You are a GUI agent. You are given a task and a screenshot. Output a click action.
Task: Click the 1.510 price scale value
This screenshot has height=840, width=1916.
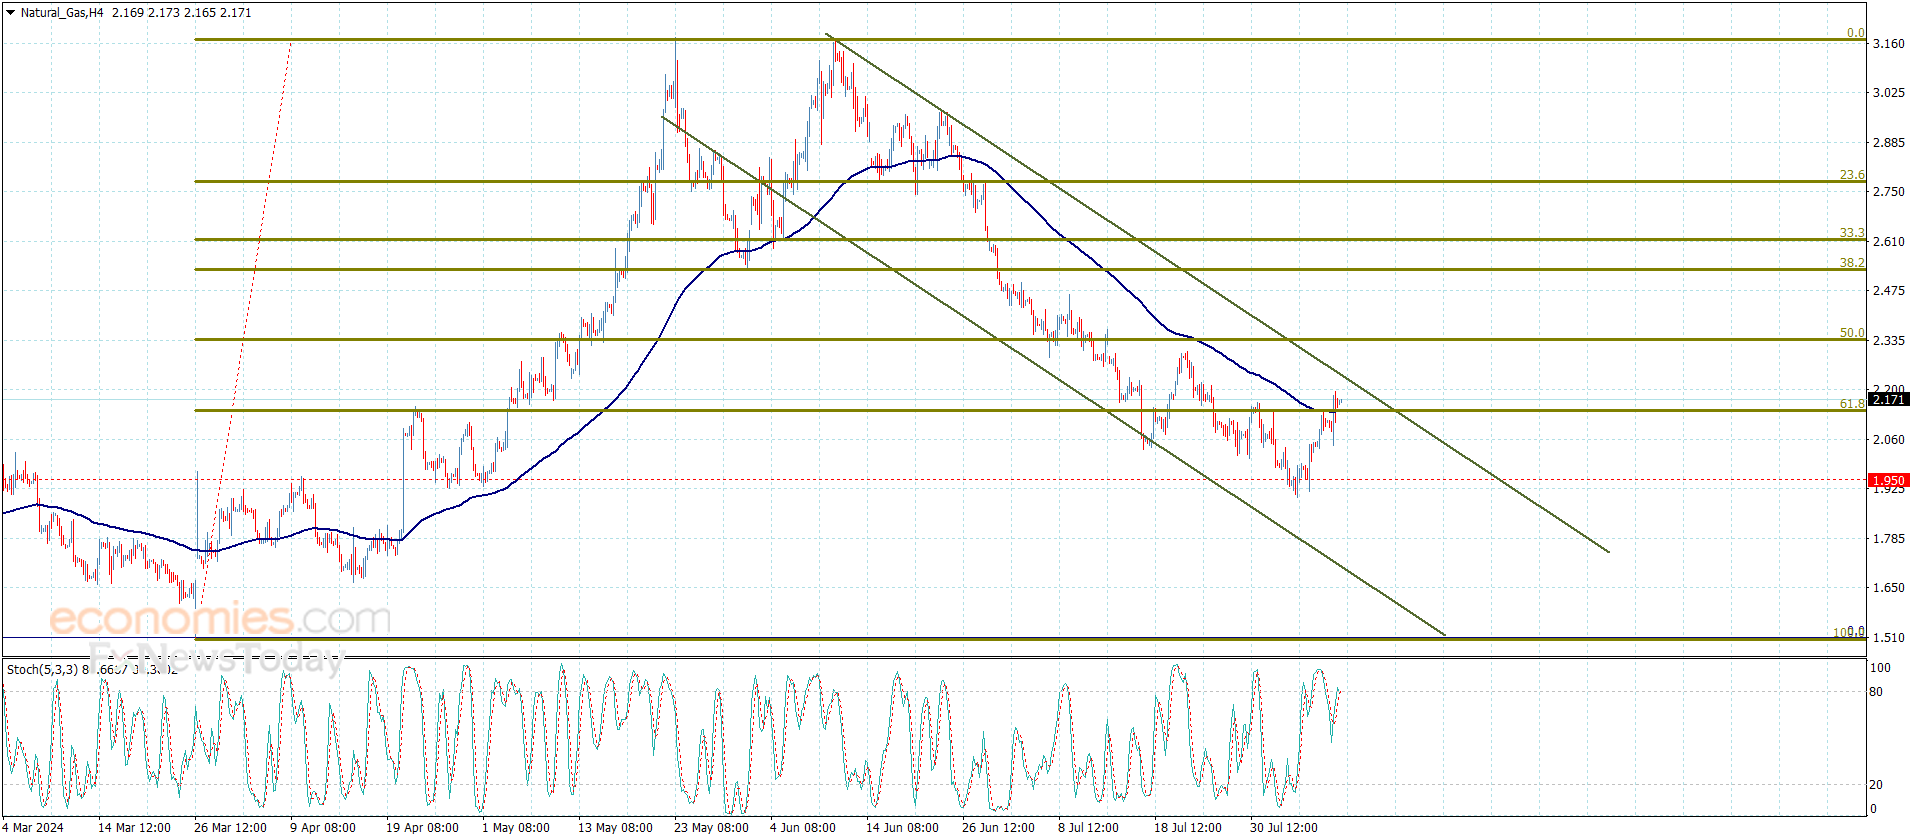(1888, 638)
